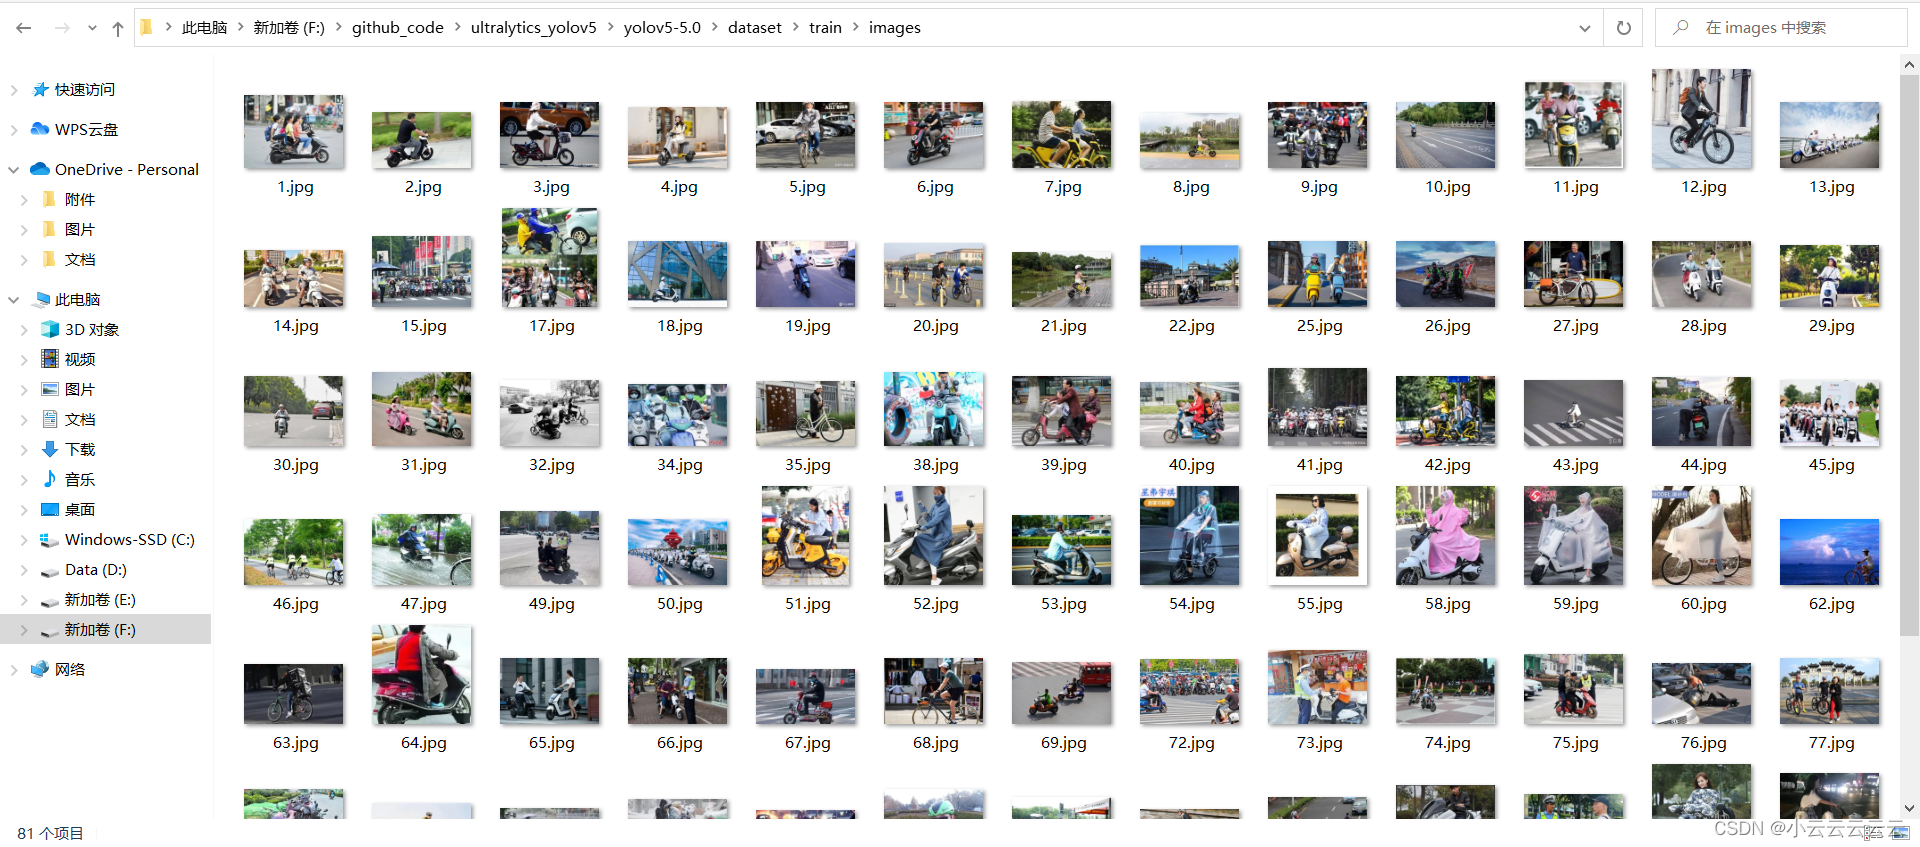Click file name 55.jpg
The height and width of the screenshot is (847, 1920).
[1320, 604]
